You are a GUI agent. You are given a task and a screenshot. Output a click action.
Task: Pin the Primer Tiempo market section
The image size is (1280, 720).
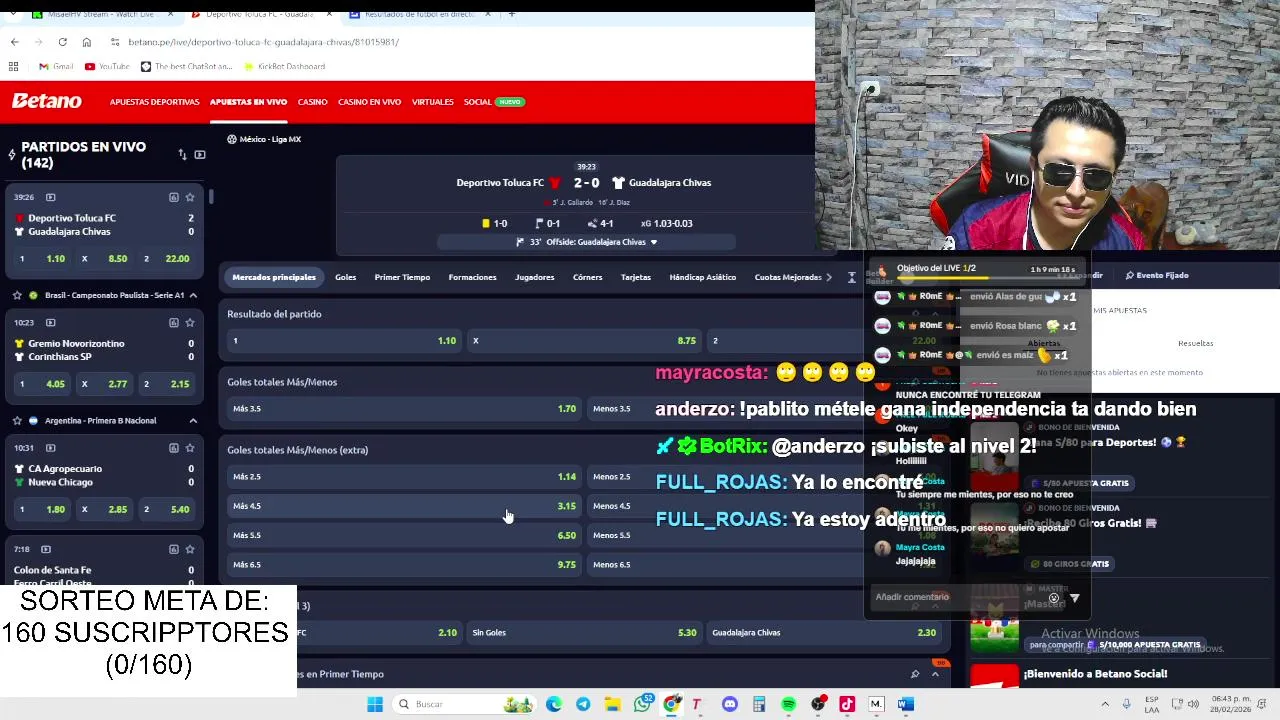click(x=914, y=674)
